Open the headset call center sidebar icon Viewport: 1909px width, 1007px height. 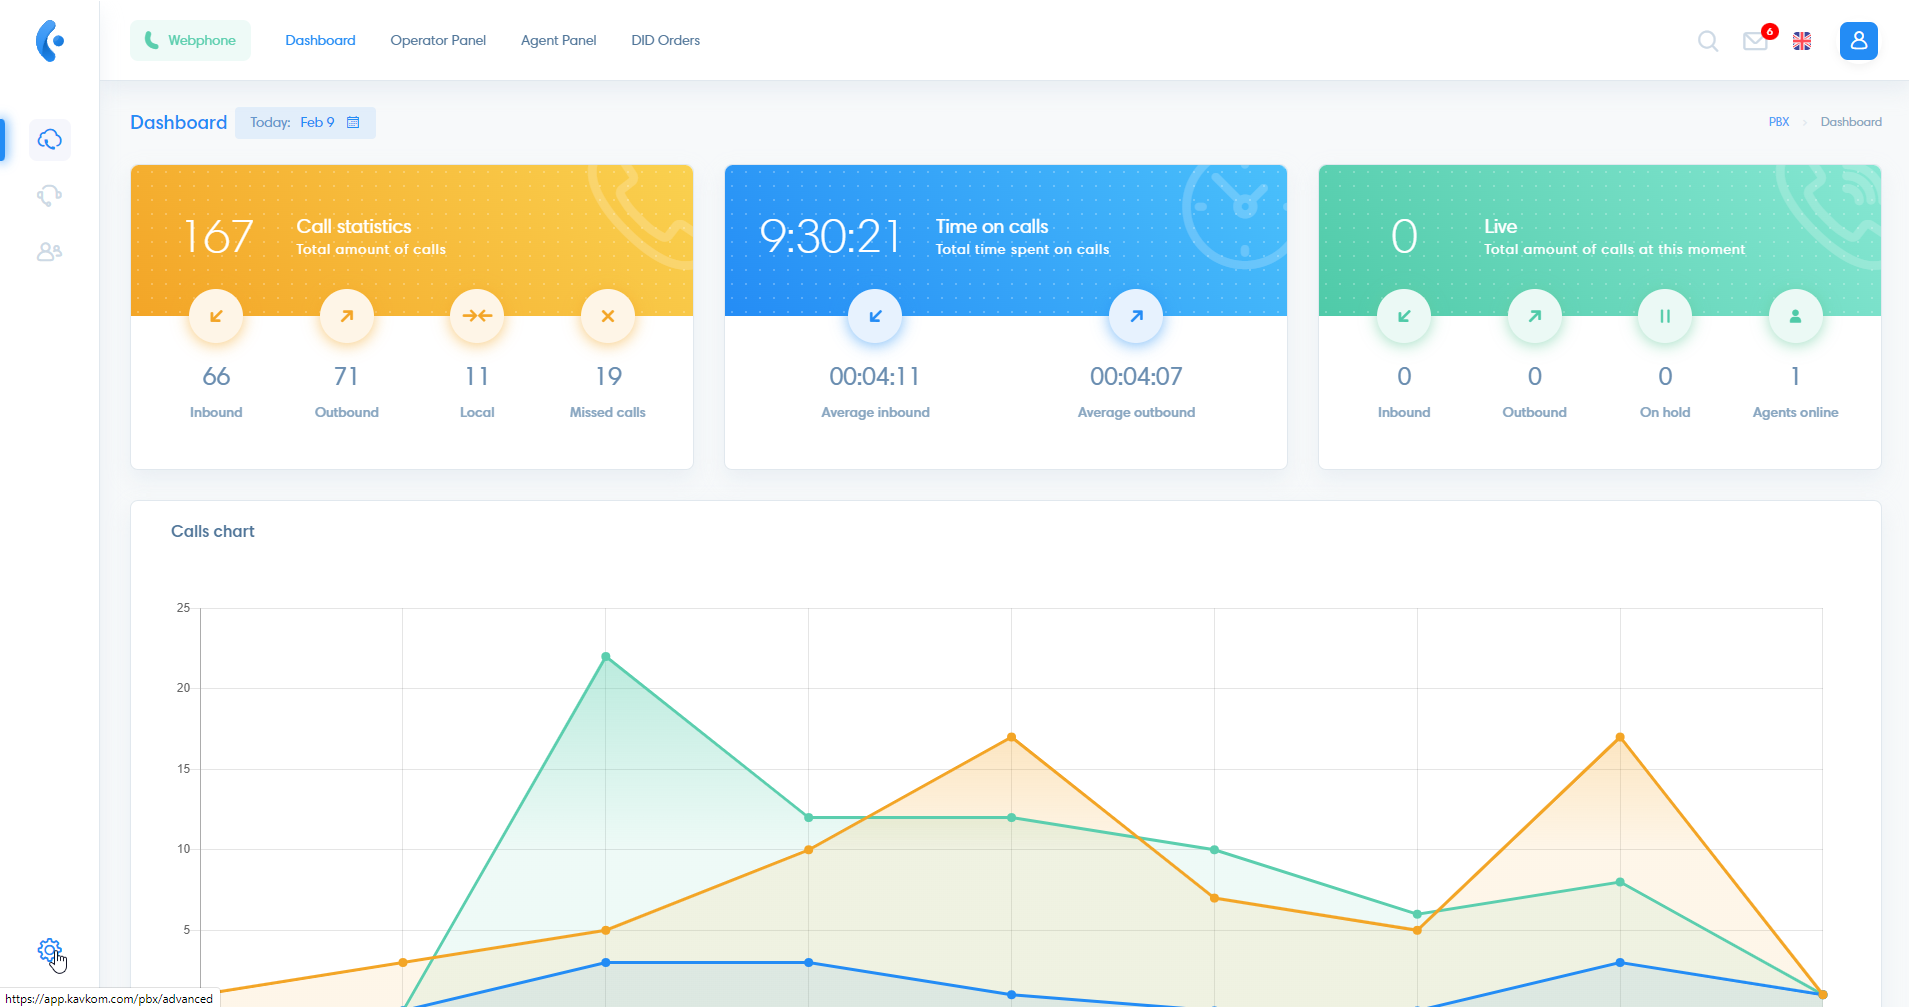[49, 196]
